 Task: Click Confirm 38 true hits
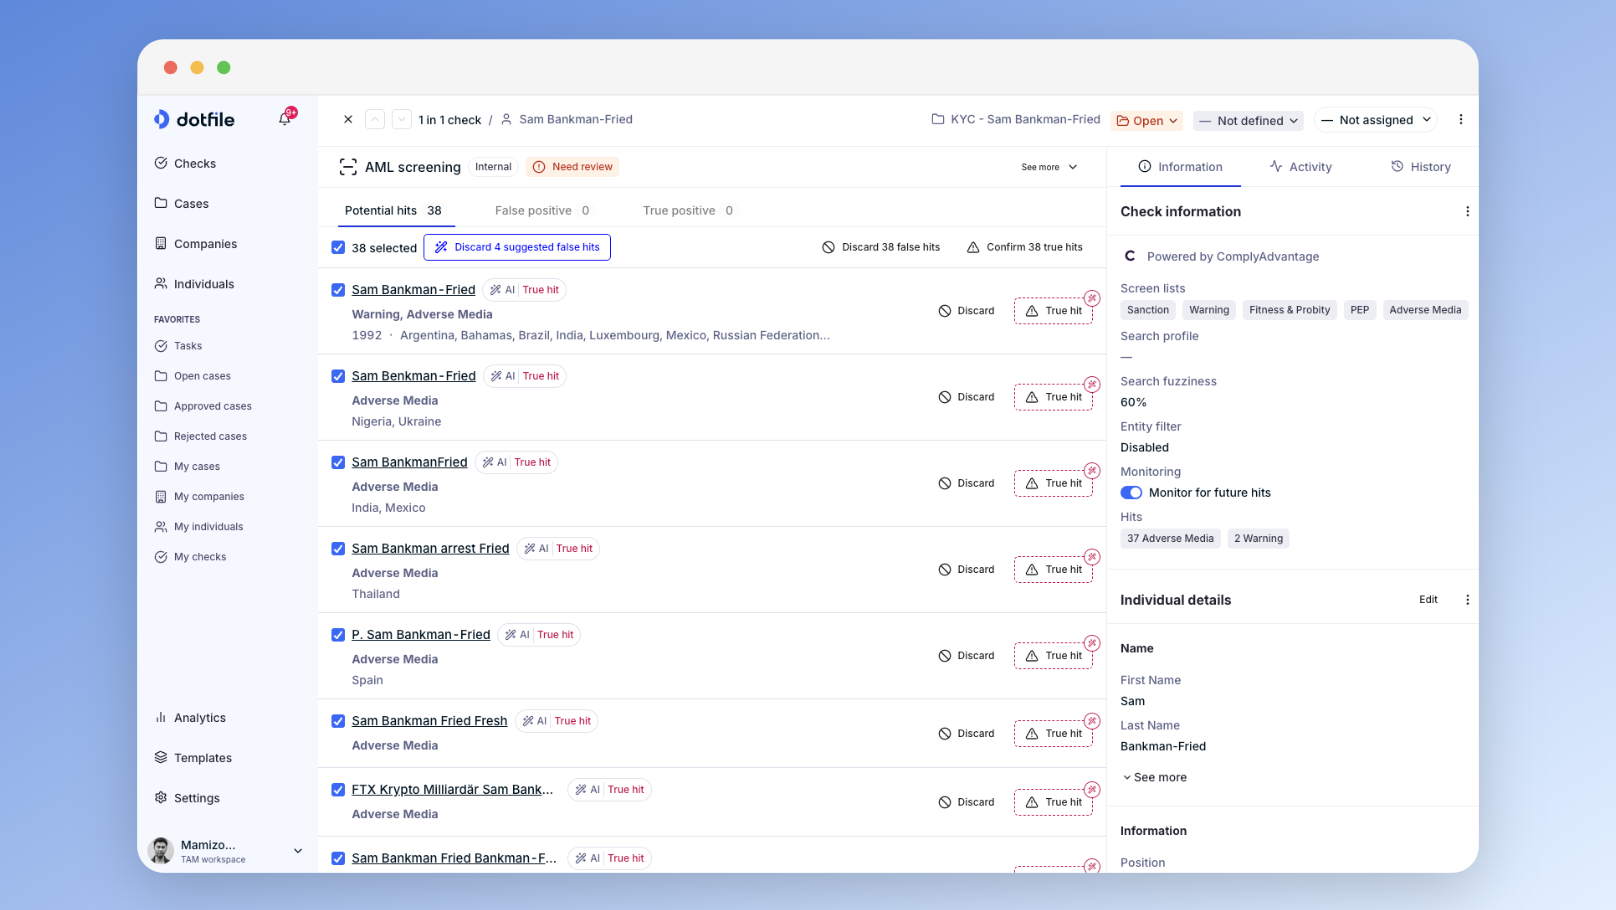[1025, 247]
